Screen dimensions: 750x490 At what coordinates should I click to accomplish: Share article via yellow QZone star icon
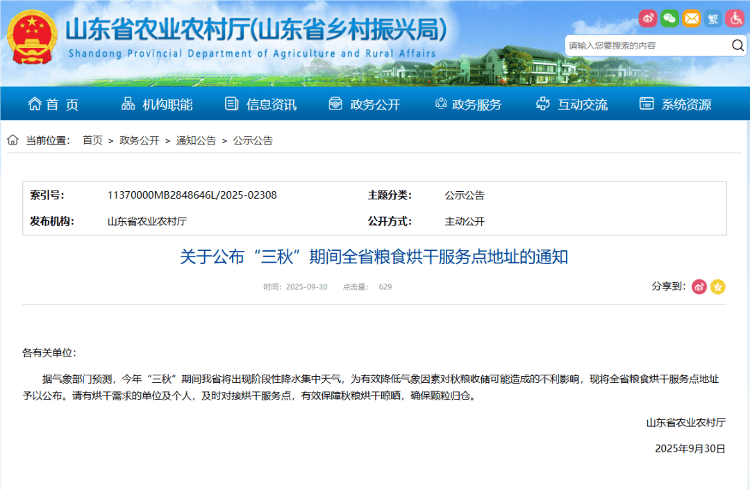coord(718,287)
